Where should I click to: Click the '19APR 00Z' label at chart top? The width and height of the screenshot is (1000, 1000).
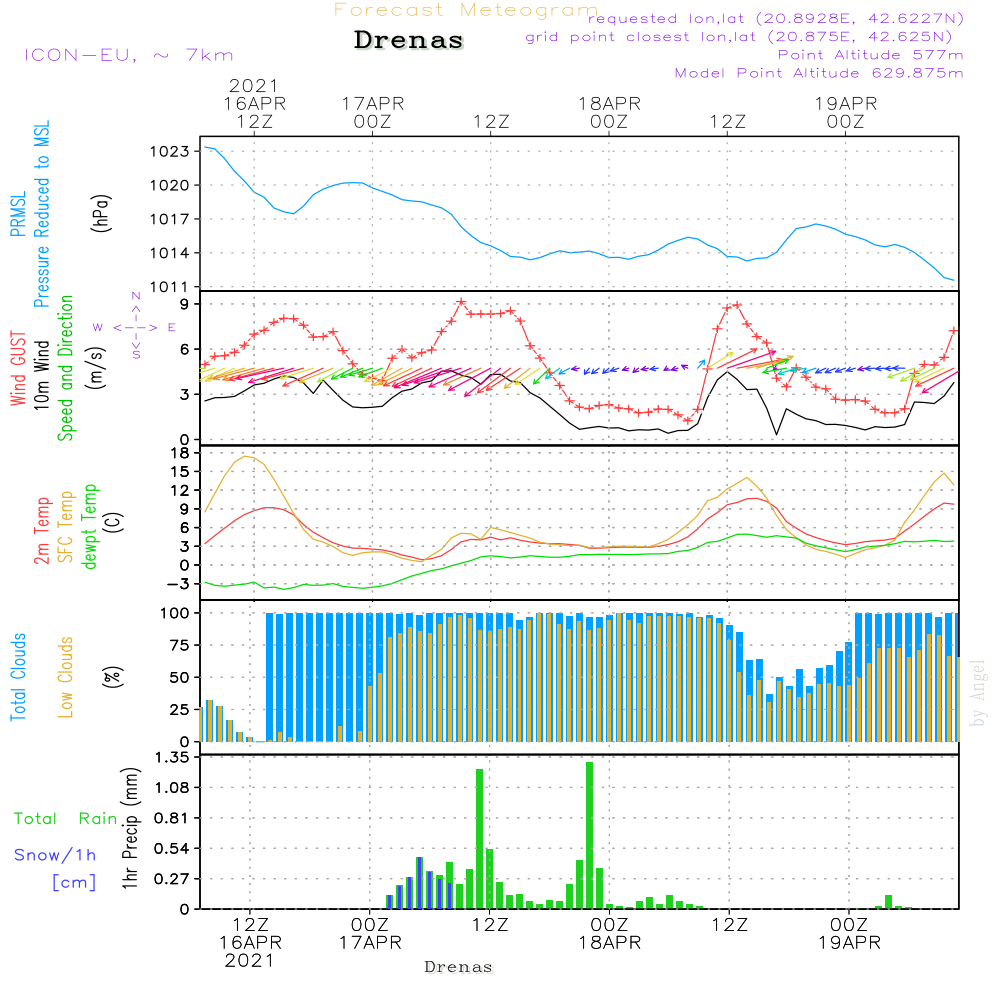coord(846,112)
